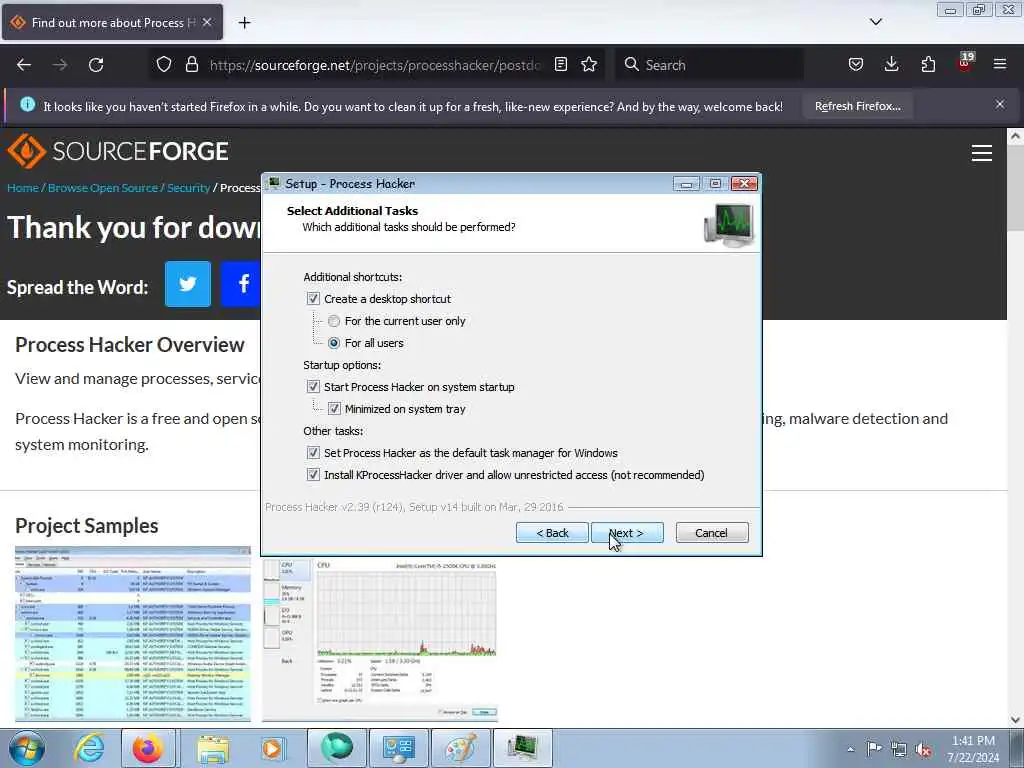Click the extension icon with badge 19
Image resolution: width=1024 pixels, height=768 pixels.
[x=965, y=63]
